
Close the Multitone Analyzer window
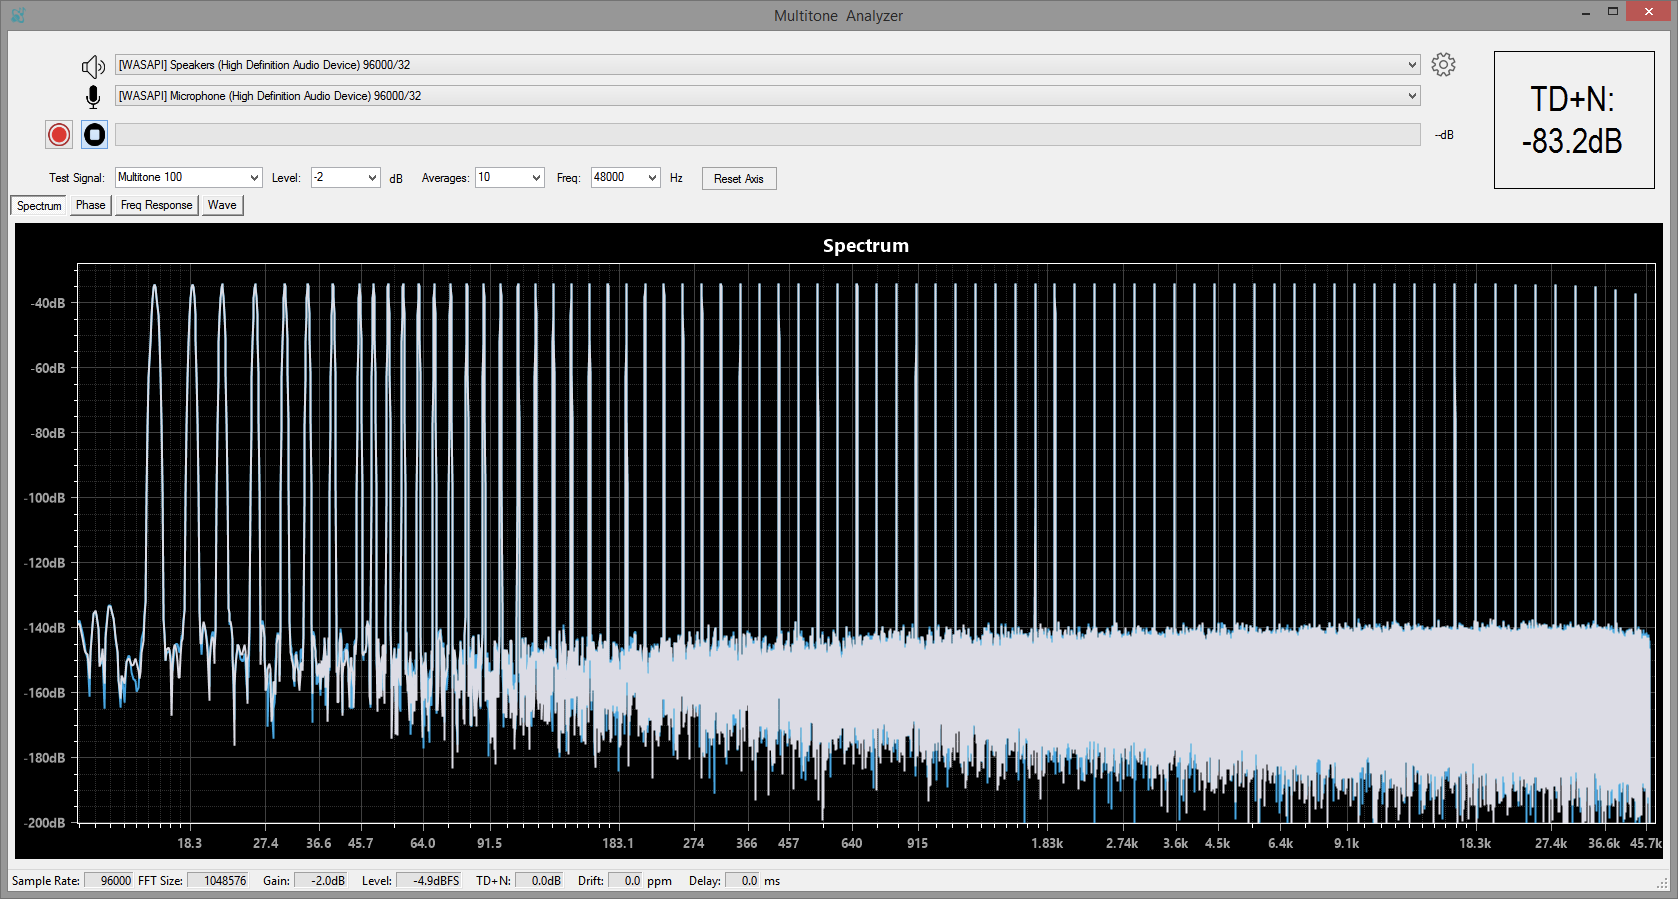coord(1649,12)
